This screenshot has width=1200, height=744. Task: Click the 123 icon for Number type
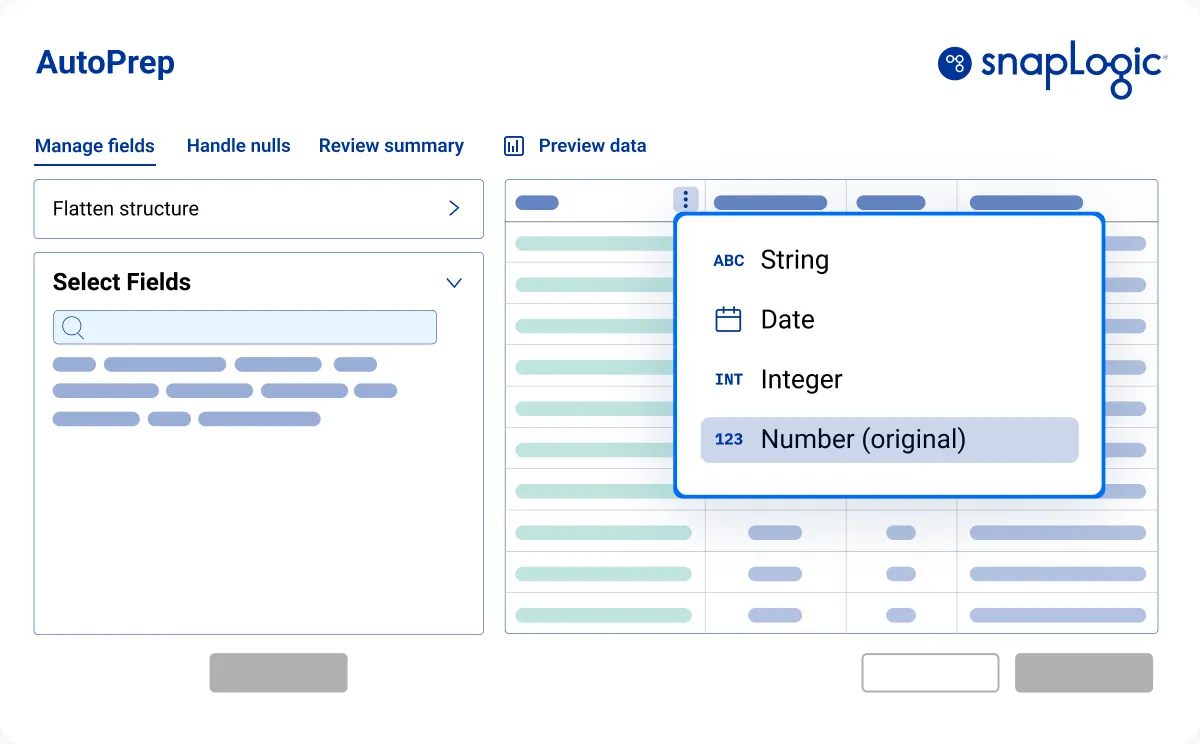click(x=729, y=440)
